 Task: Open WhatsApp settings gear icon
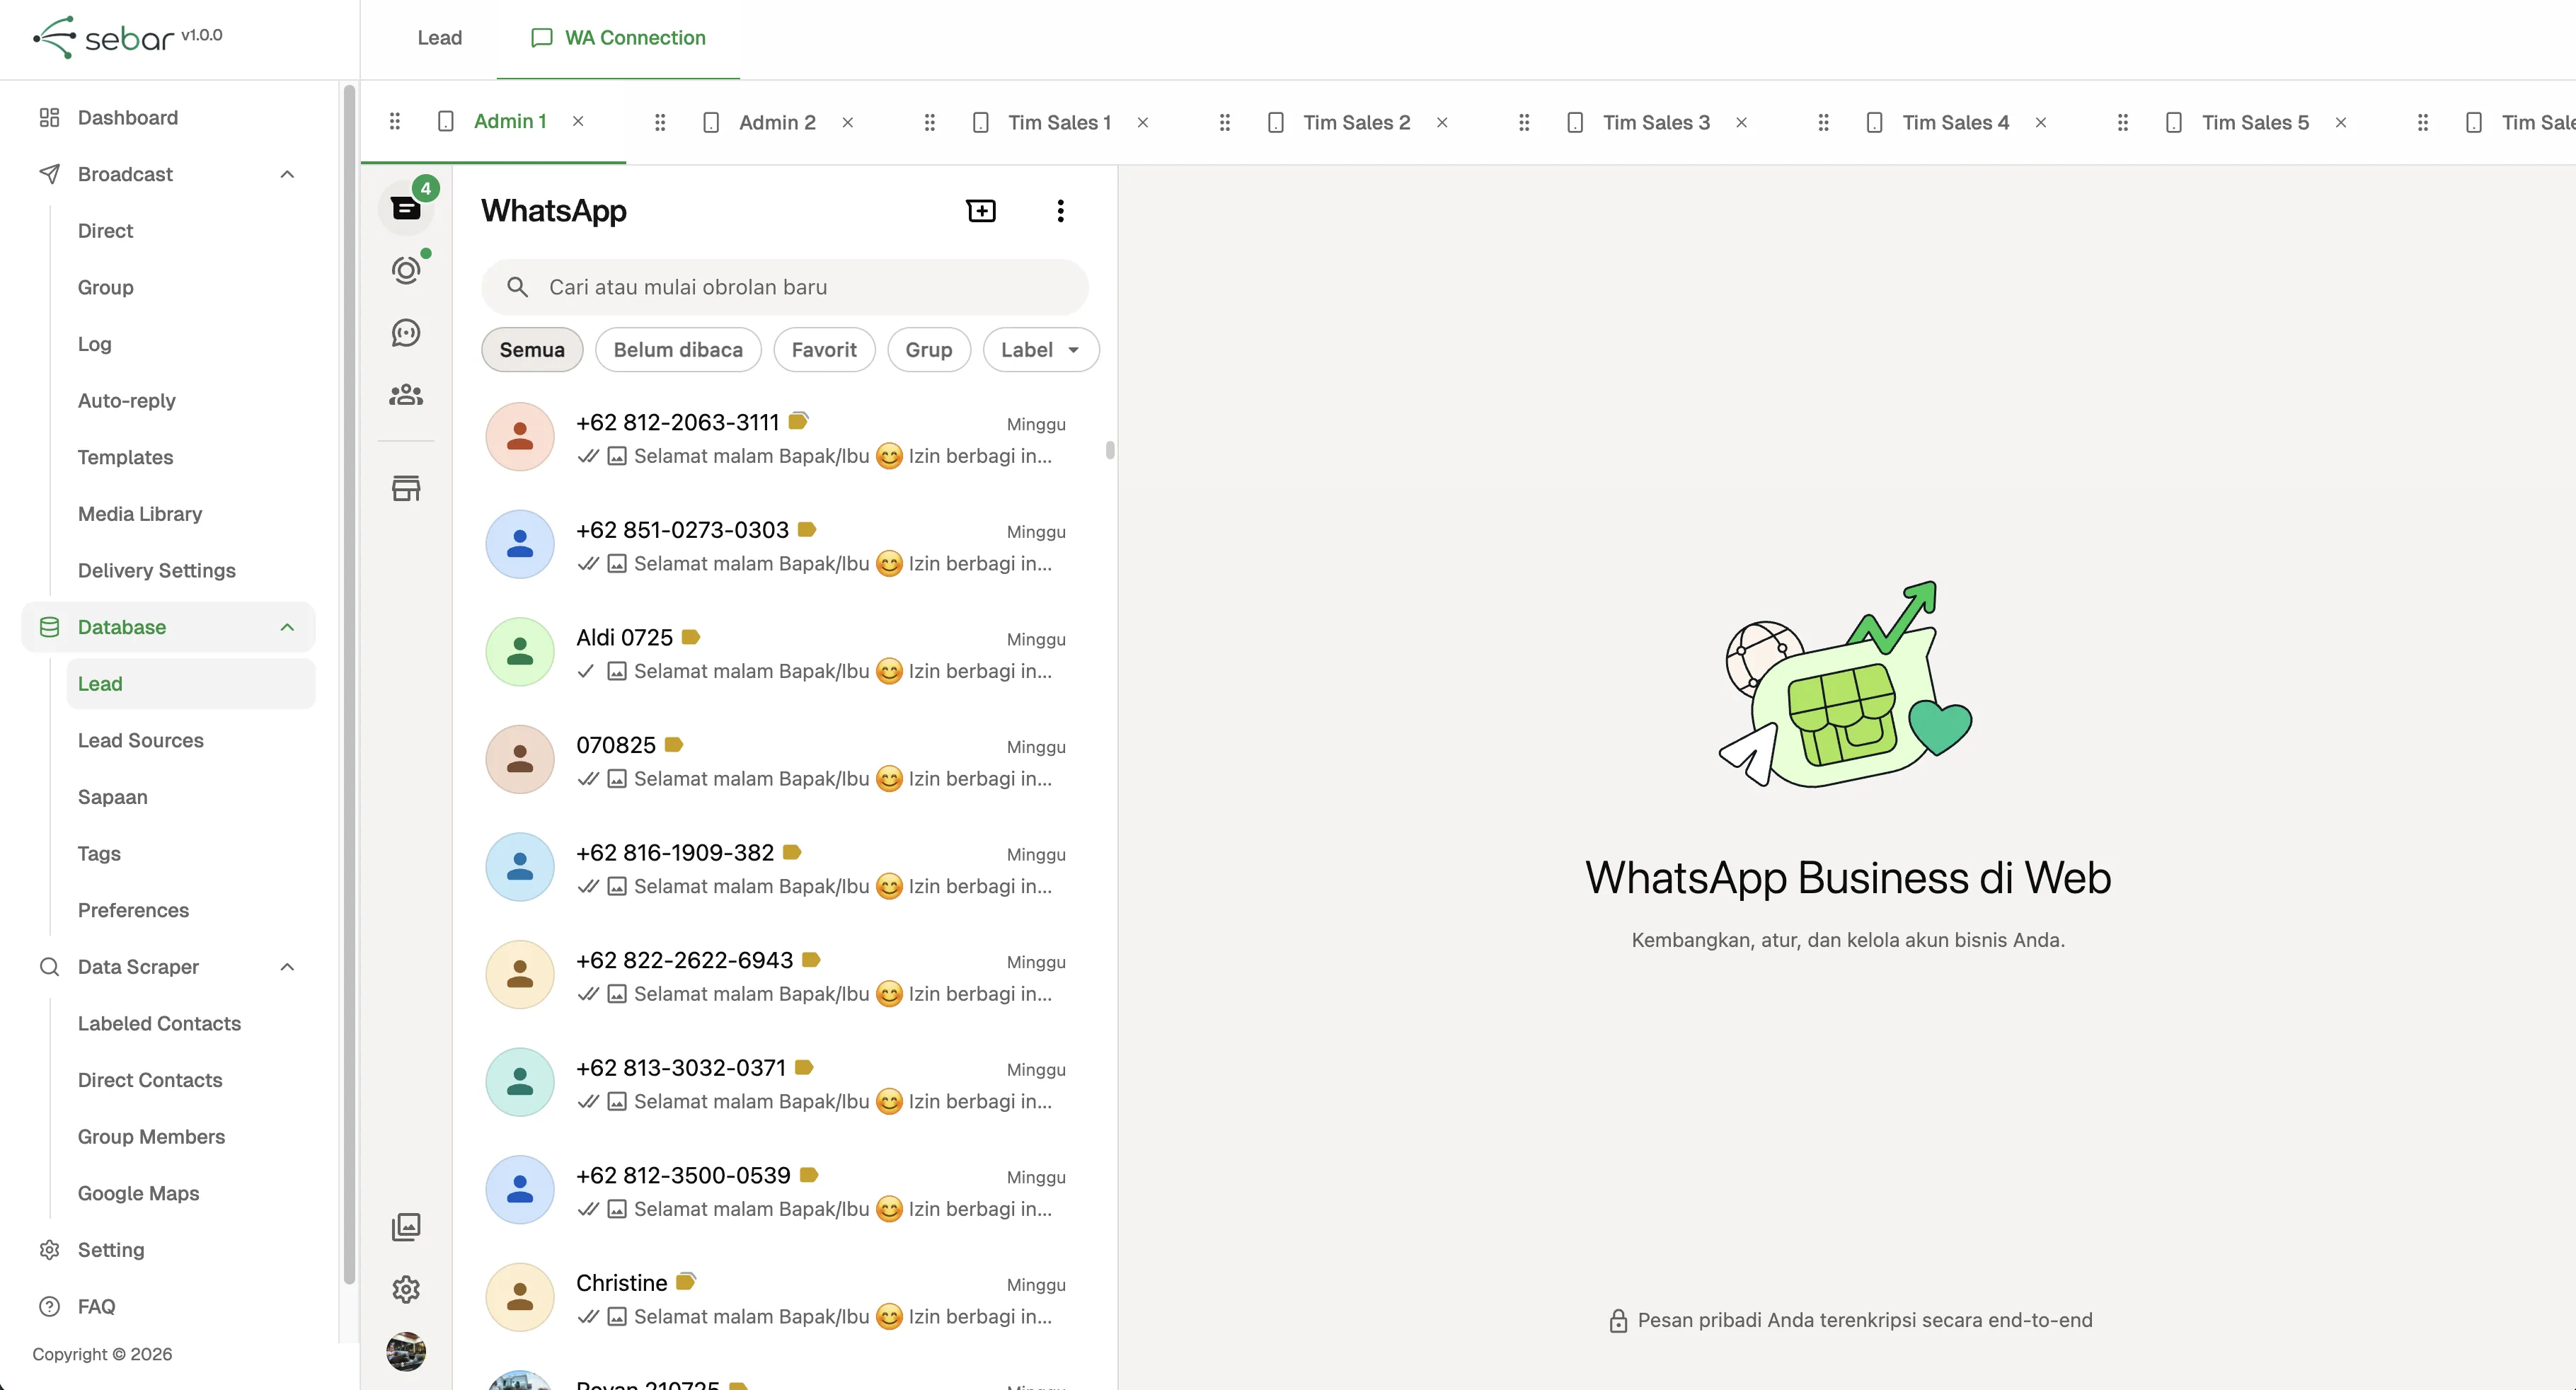pyautogui.click(x=406, y=1289)
